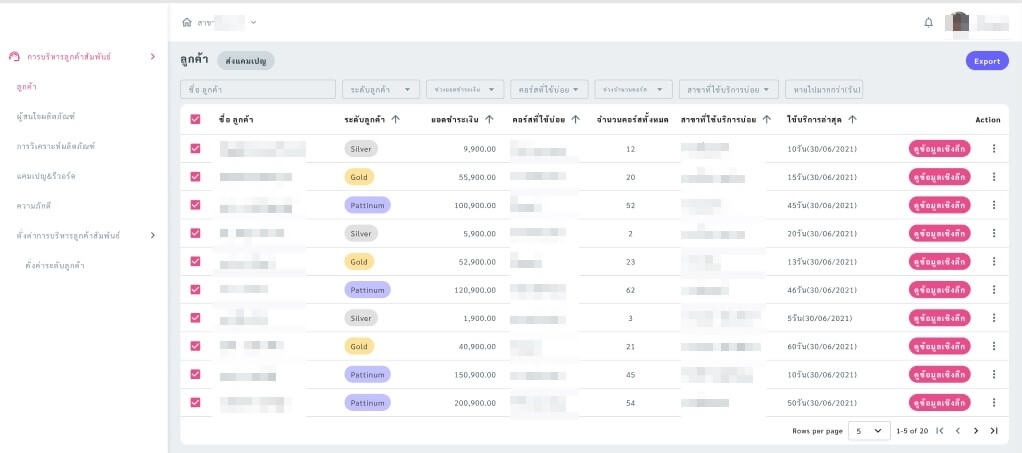Open the payment range filter dropdown
This screenshot has width=1022, height=453.
click(465, 89)
